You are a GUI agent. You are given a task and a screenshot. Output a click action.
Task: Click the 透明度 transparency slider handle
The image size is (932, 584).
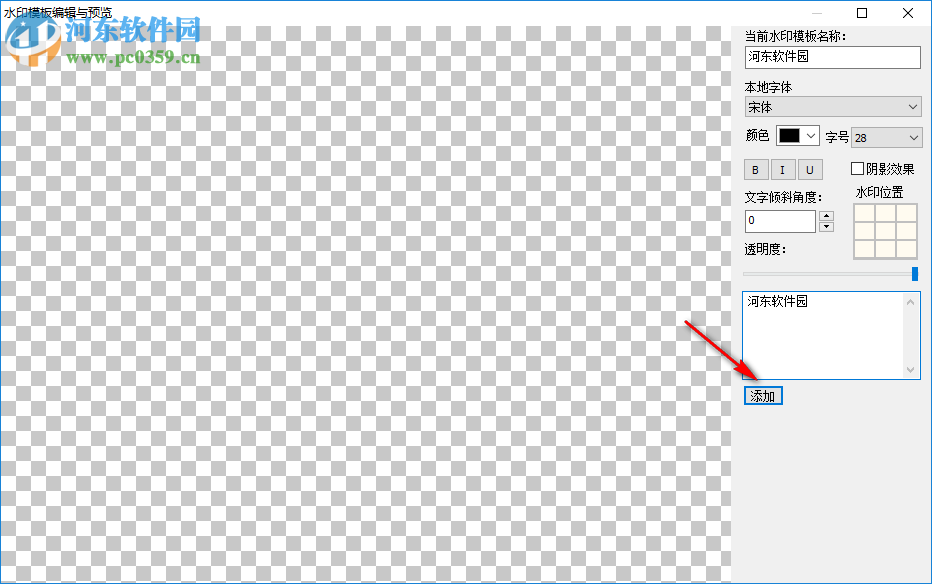915,274
